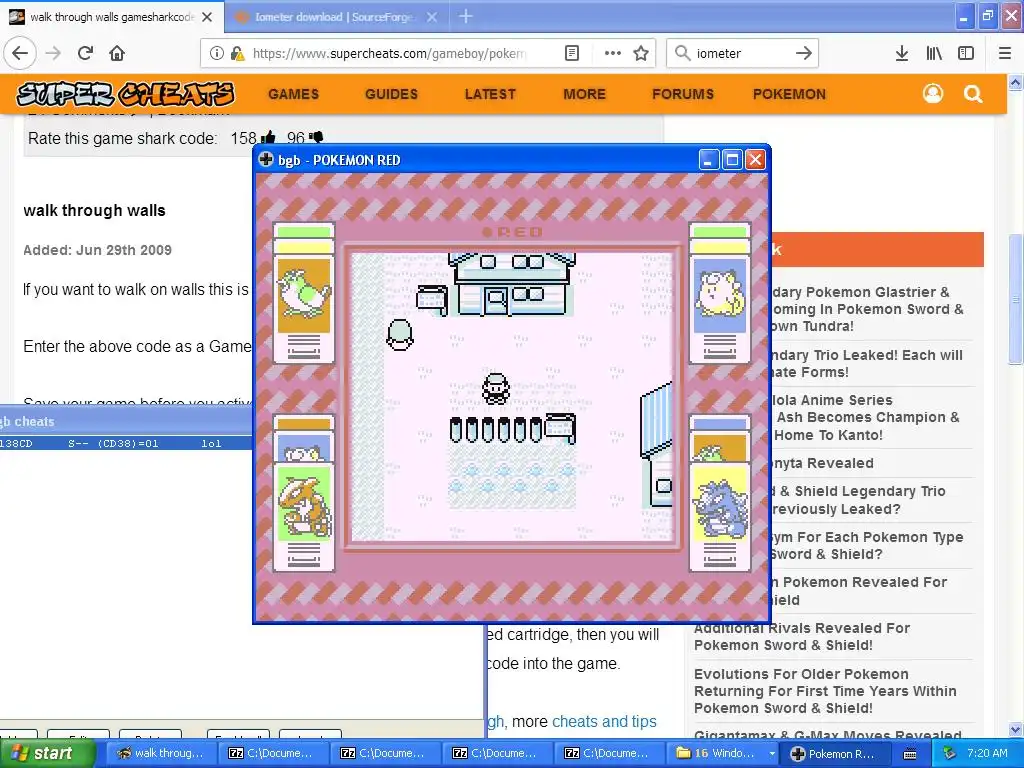The width and height of the screenshot is (1024, 768).
Task: Open Firefox library icon
Action: tap(934, 53)
